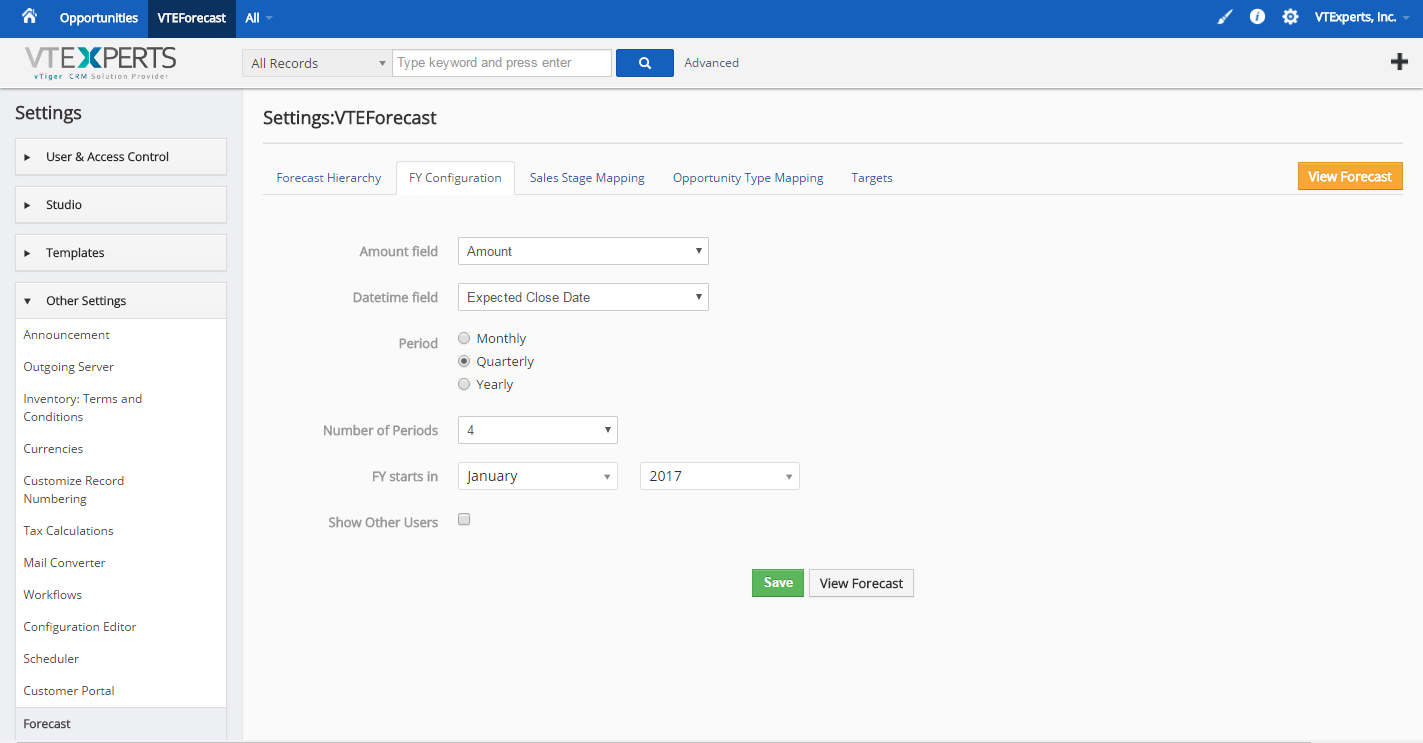Open the VTEForecast module tab
This screenshot has width=1423, height=743.
tap(192, 18)
